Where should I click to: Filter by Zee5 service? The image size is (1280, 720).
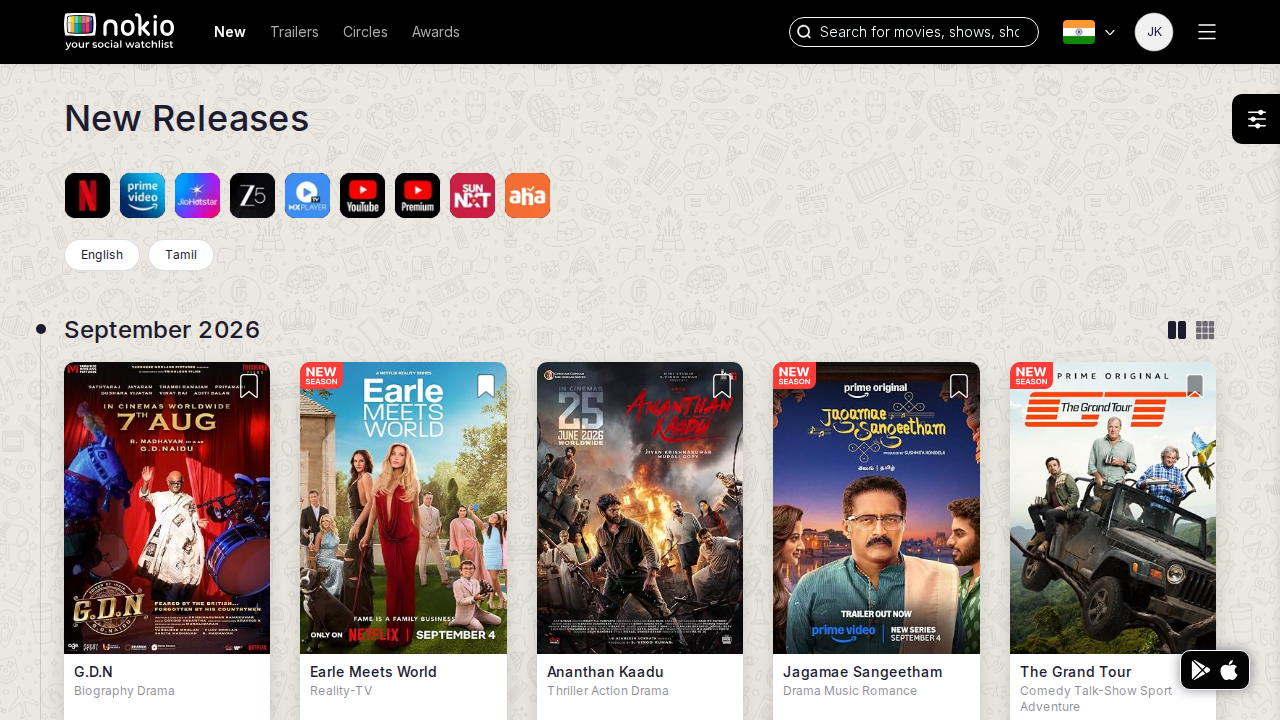pyautogui.click(x=252, y=195)
